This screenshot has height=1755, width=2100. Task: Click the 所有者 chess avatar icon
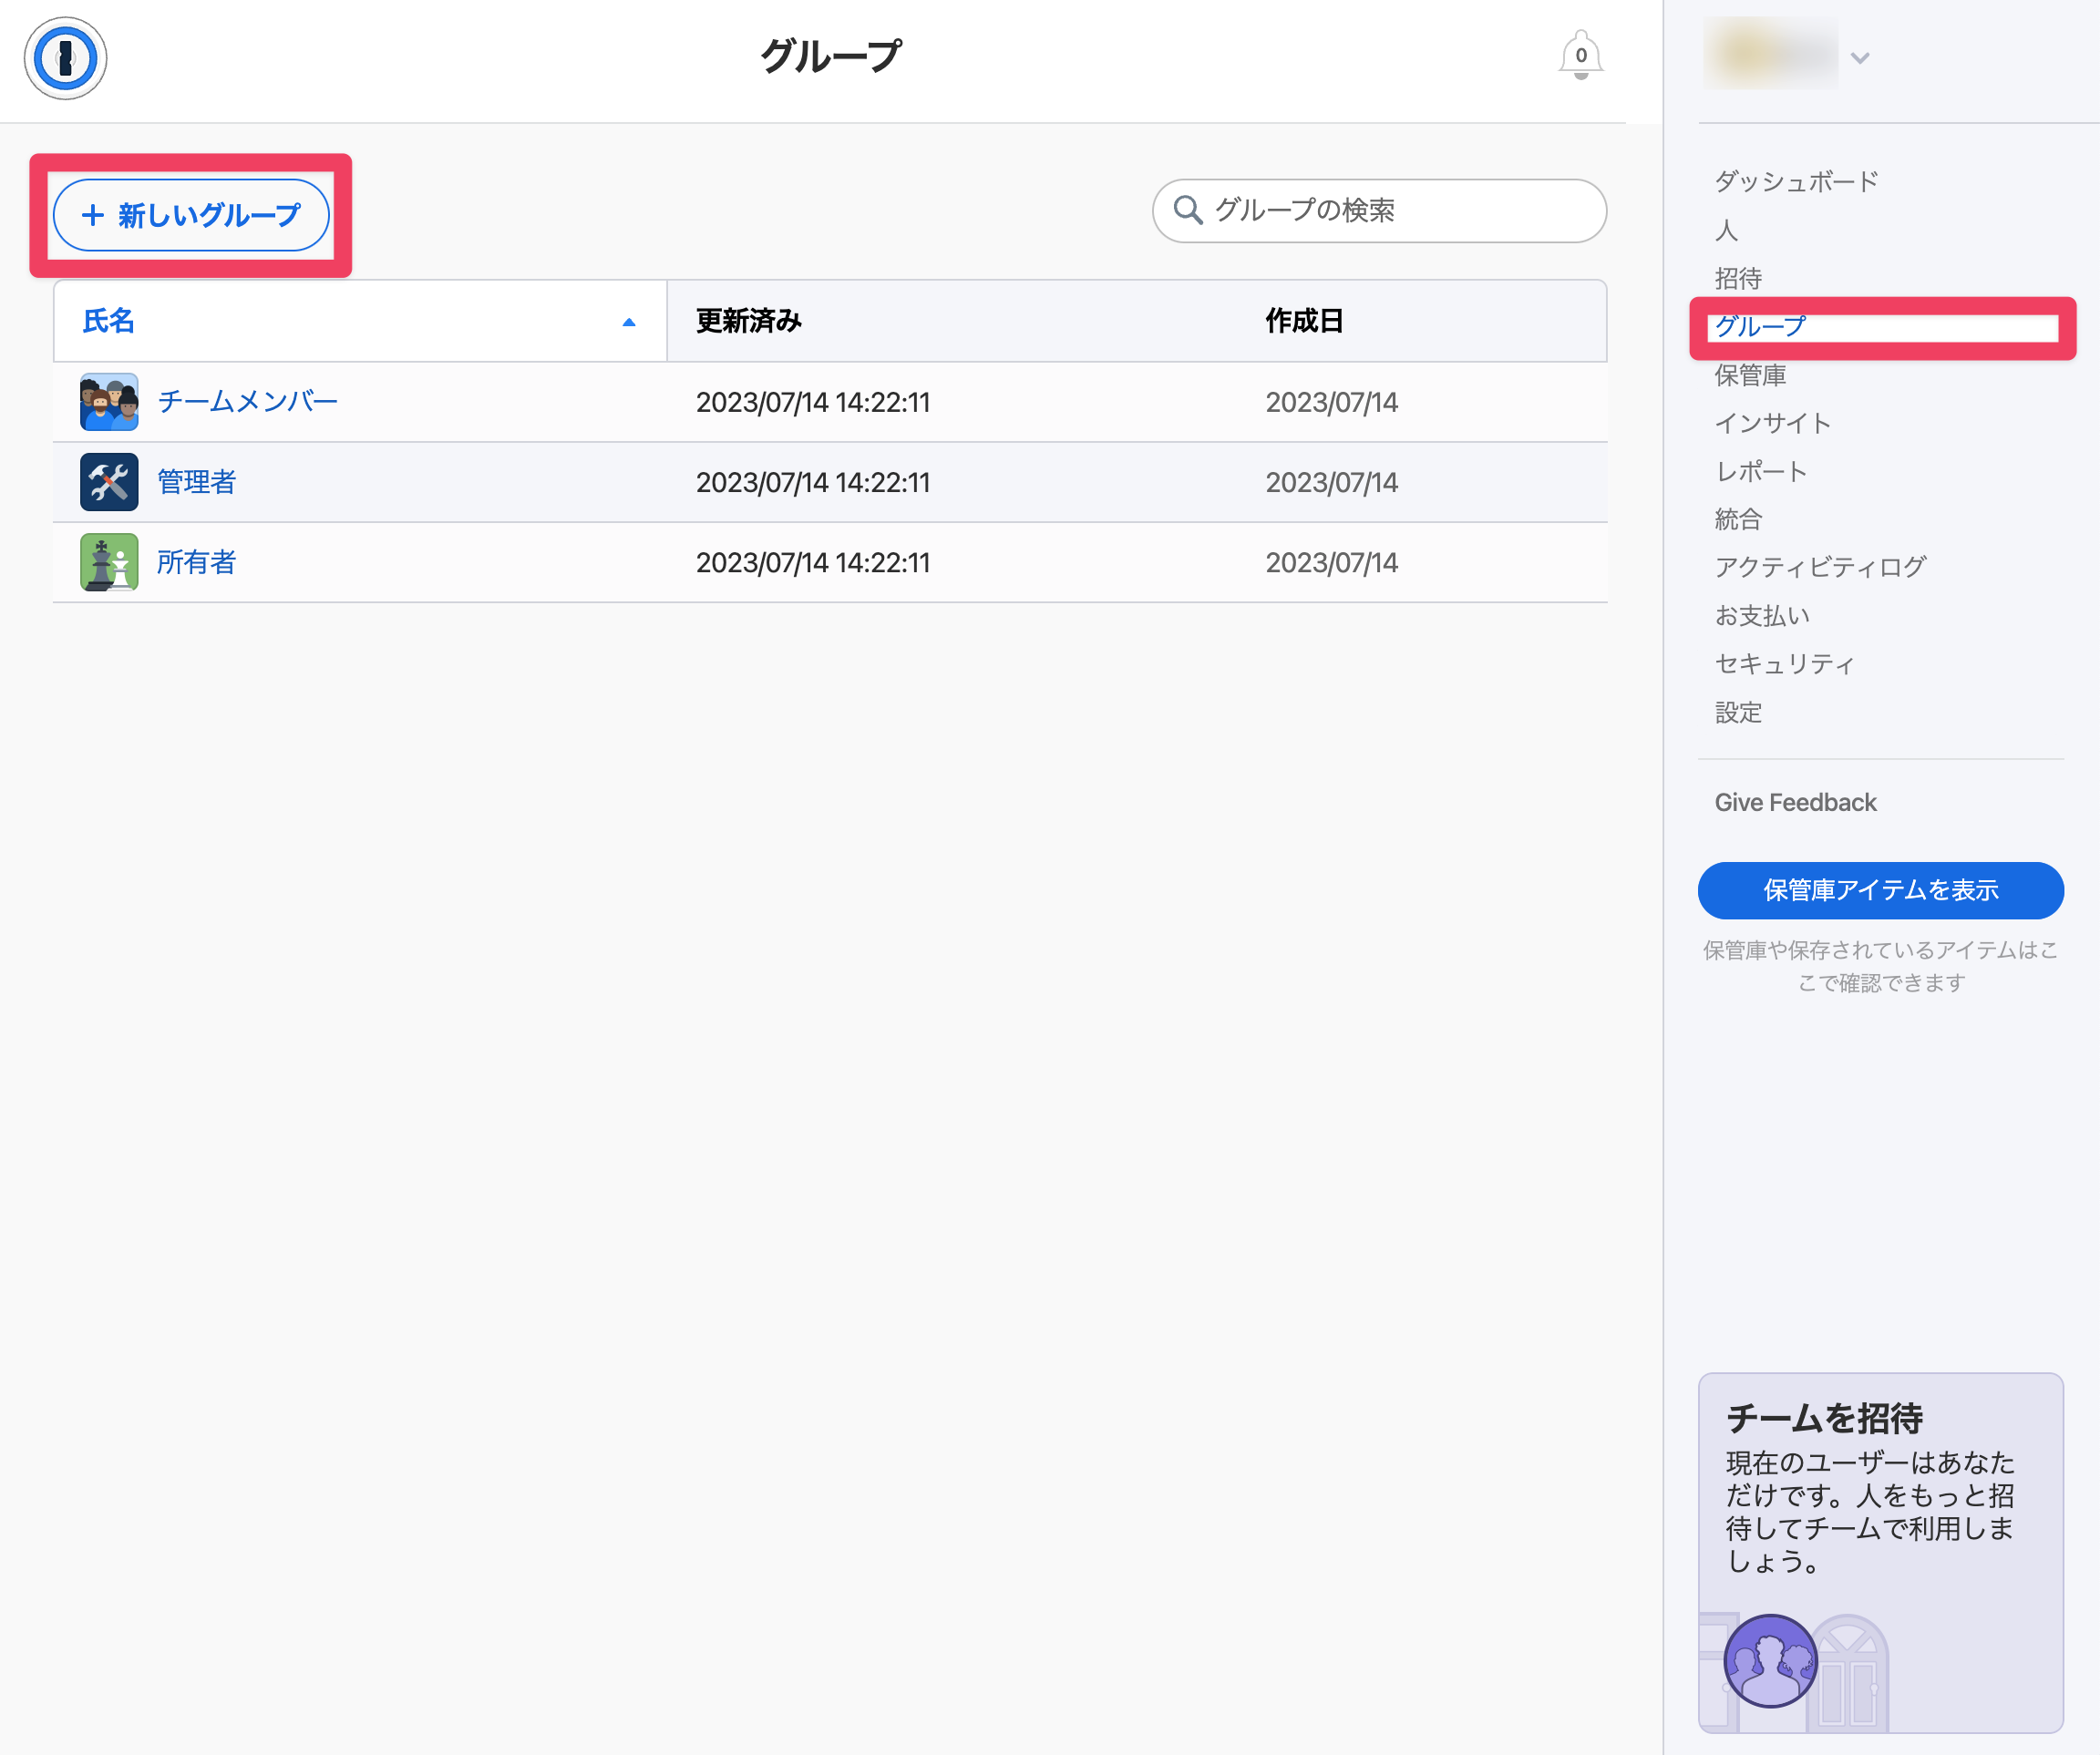(109, 562)
